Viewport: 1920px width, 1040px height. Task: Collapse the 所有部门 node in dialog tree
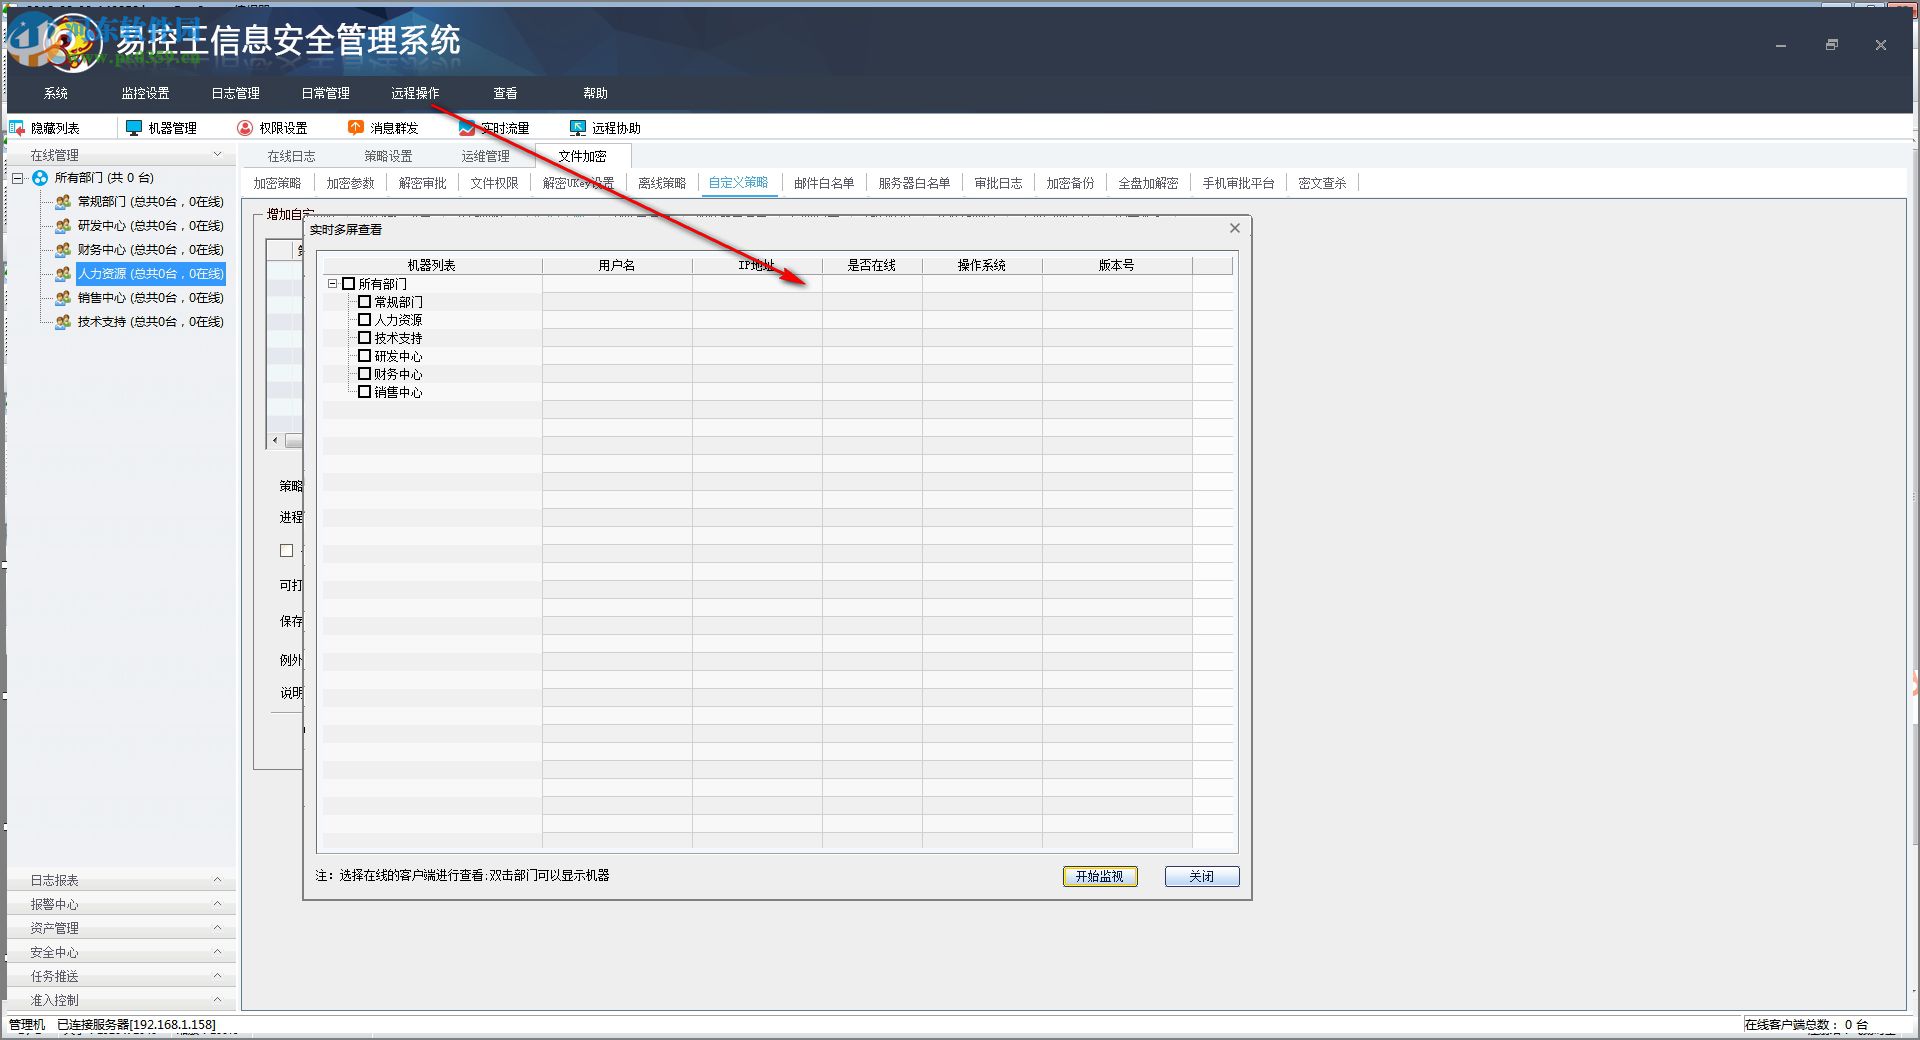pyautogui.click(x=333, y=284)
